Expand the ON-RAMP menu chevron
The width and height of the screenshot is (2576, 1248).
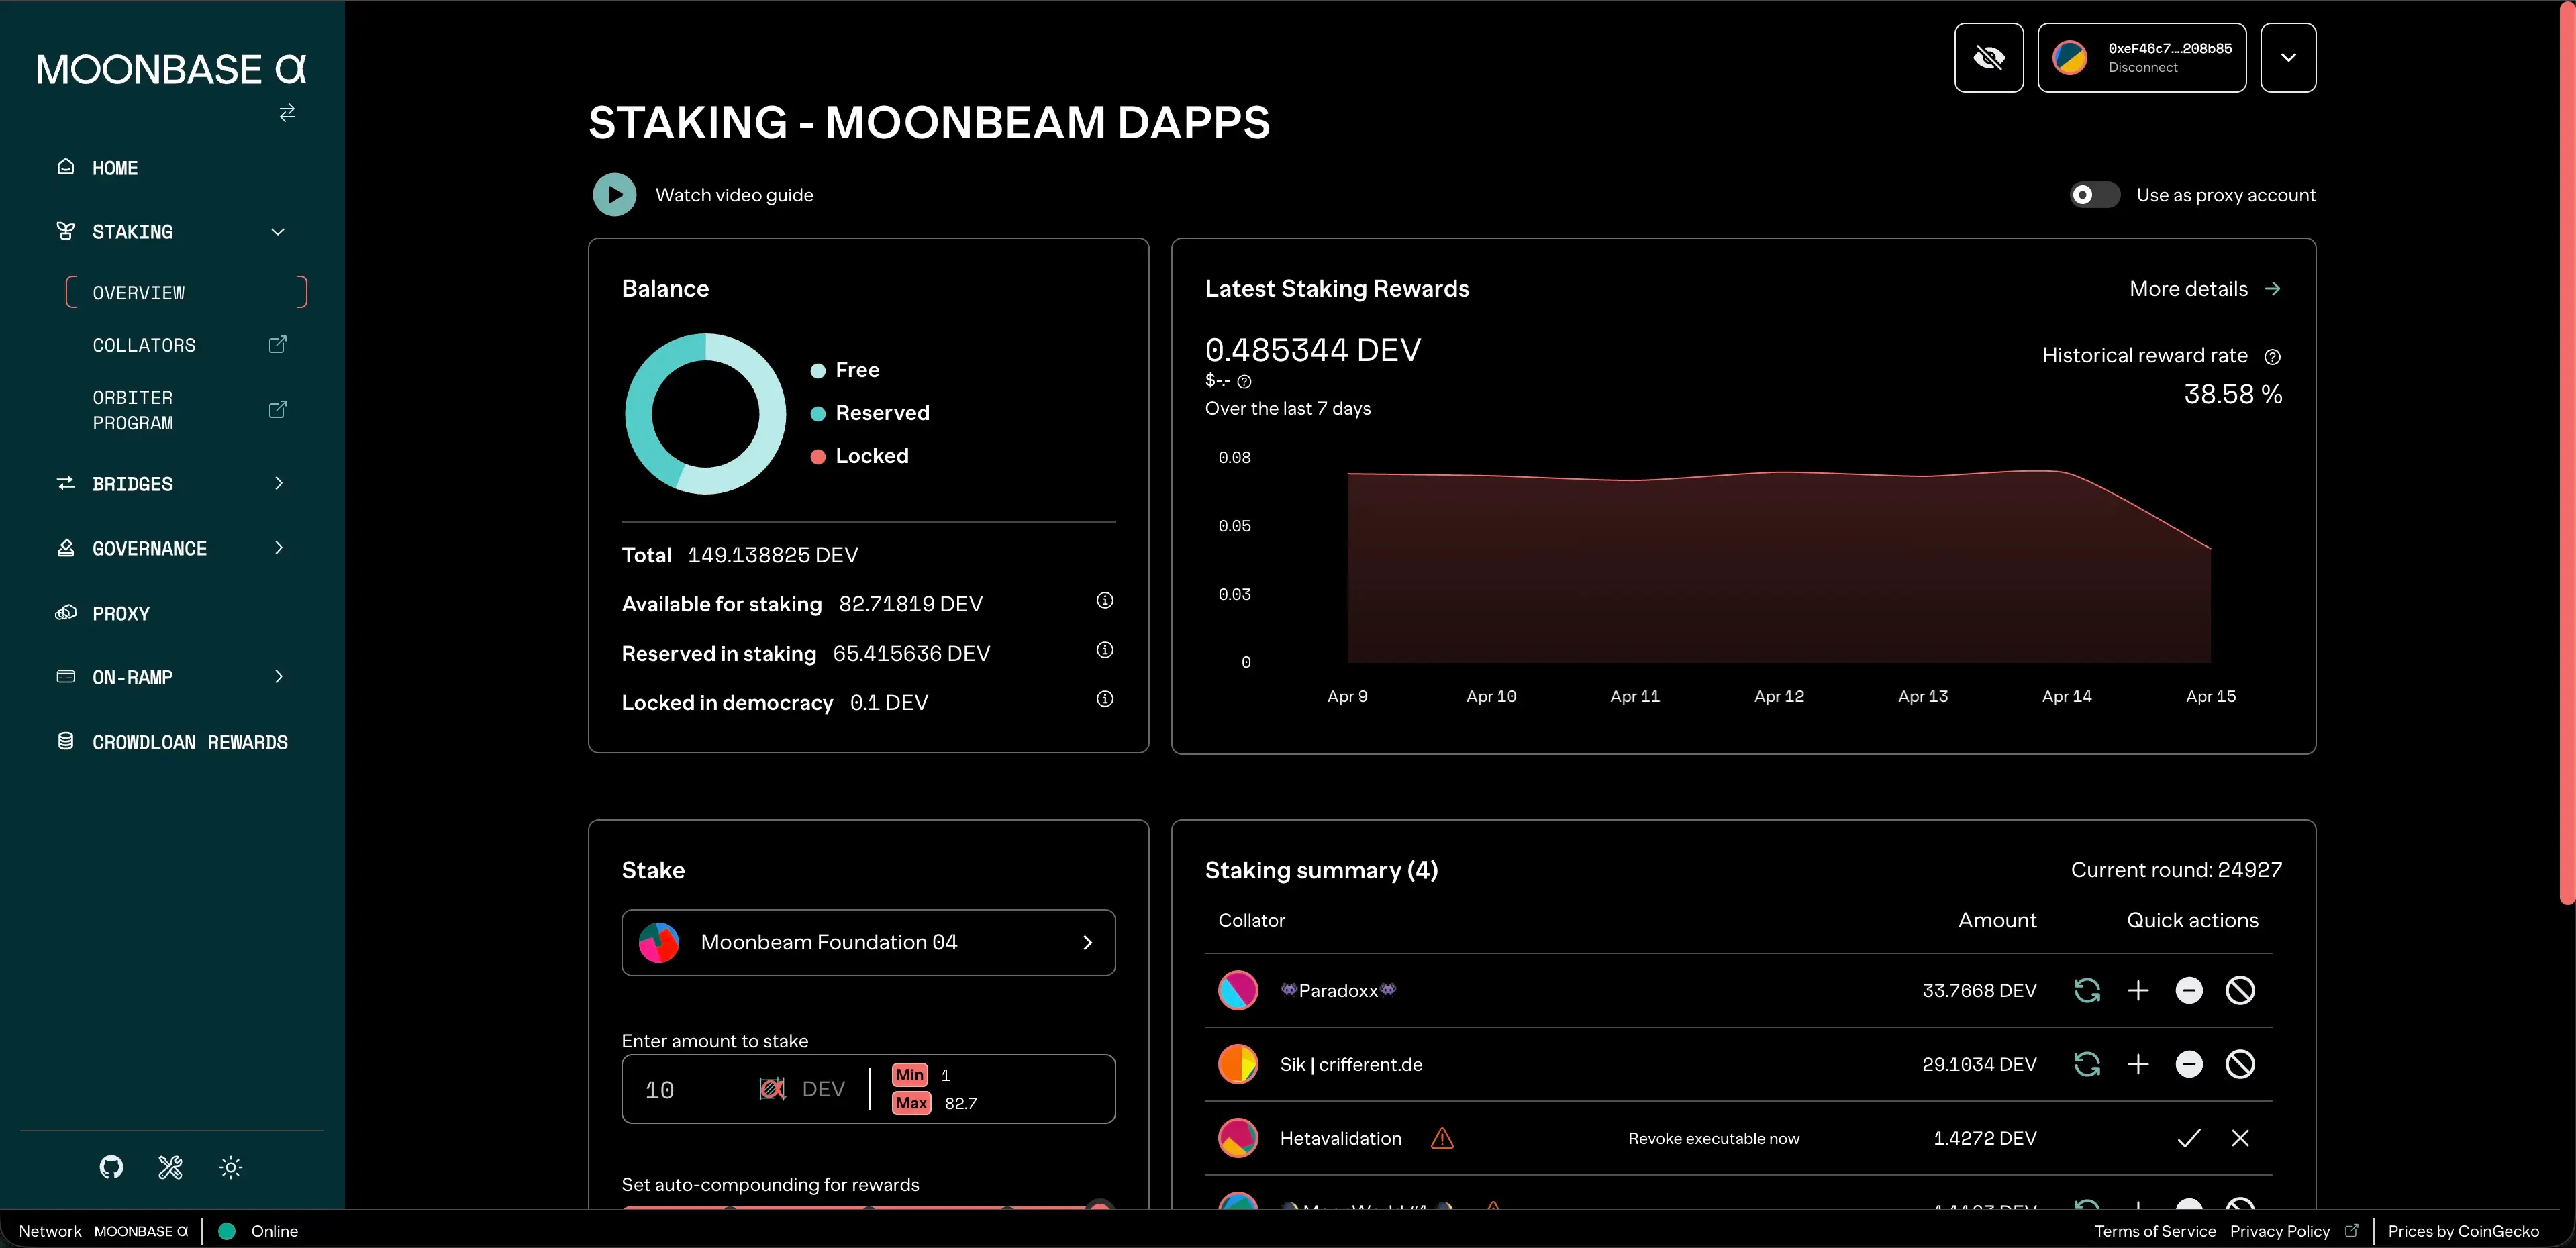pyautogui.click(x=278, y=677)
